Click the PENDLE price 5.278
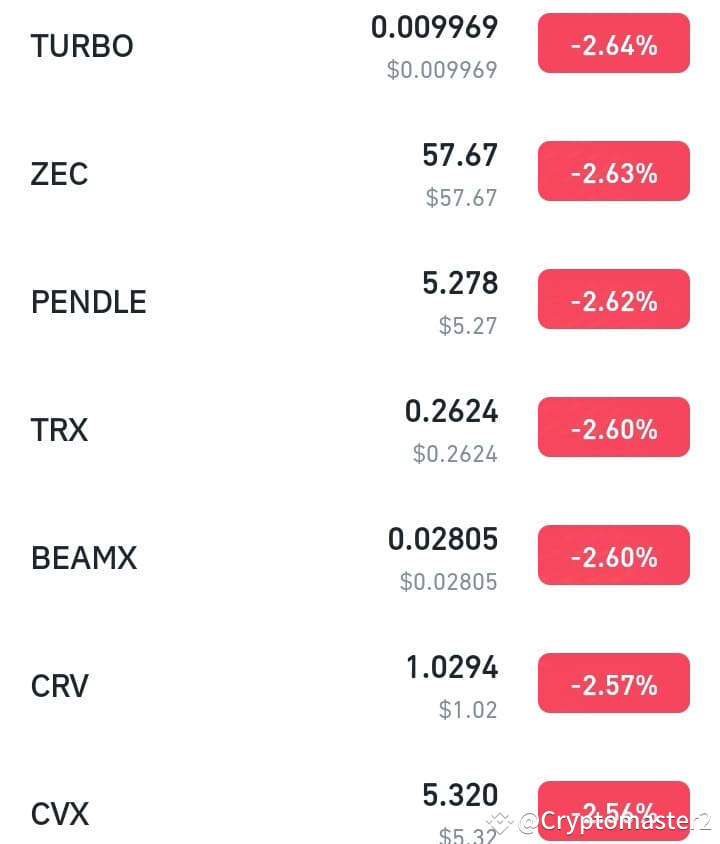 click(460, 284)
